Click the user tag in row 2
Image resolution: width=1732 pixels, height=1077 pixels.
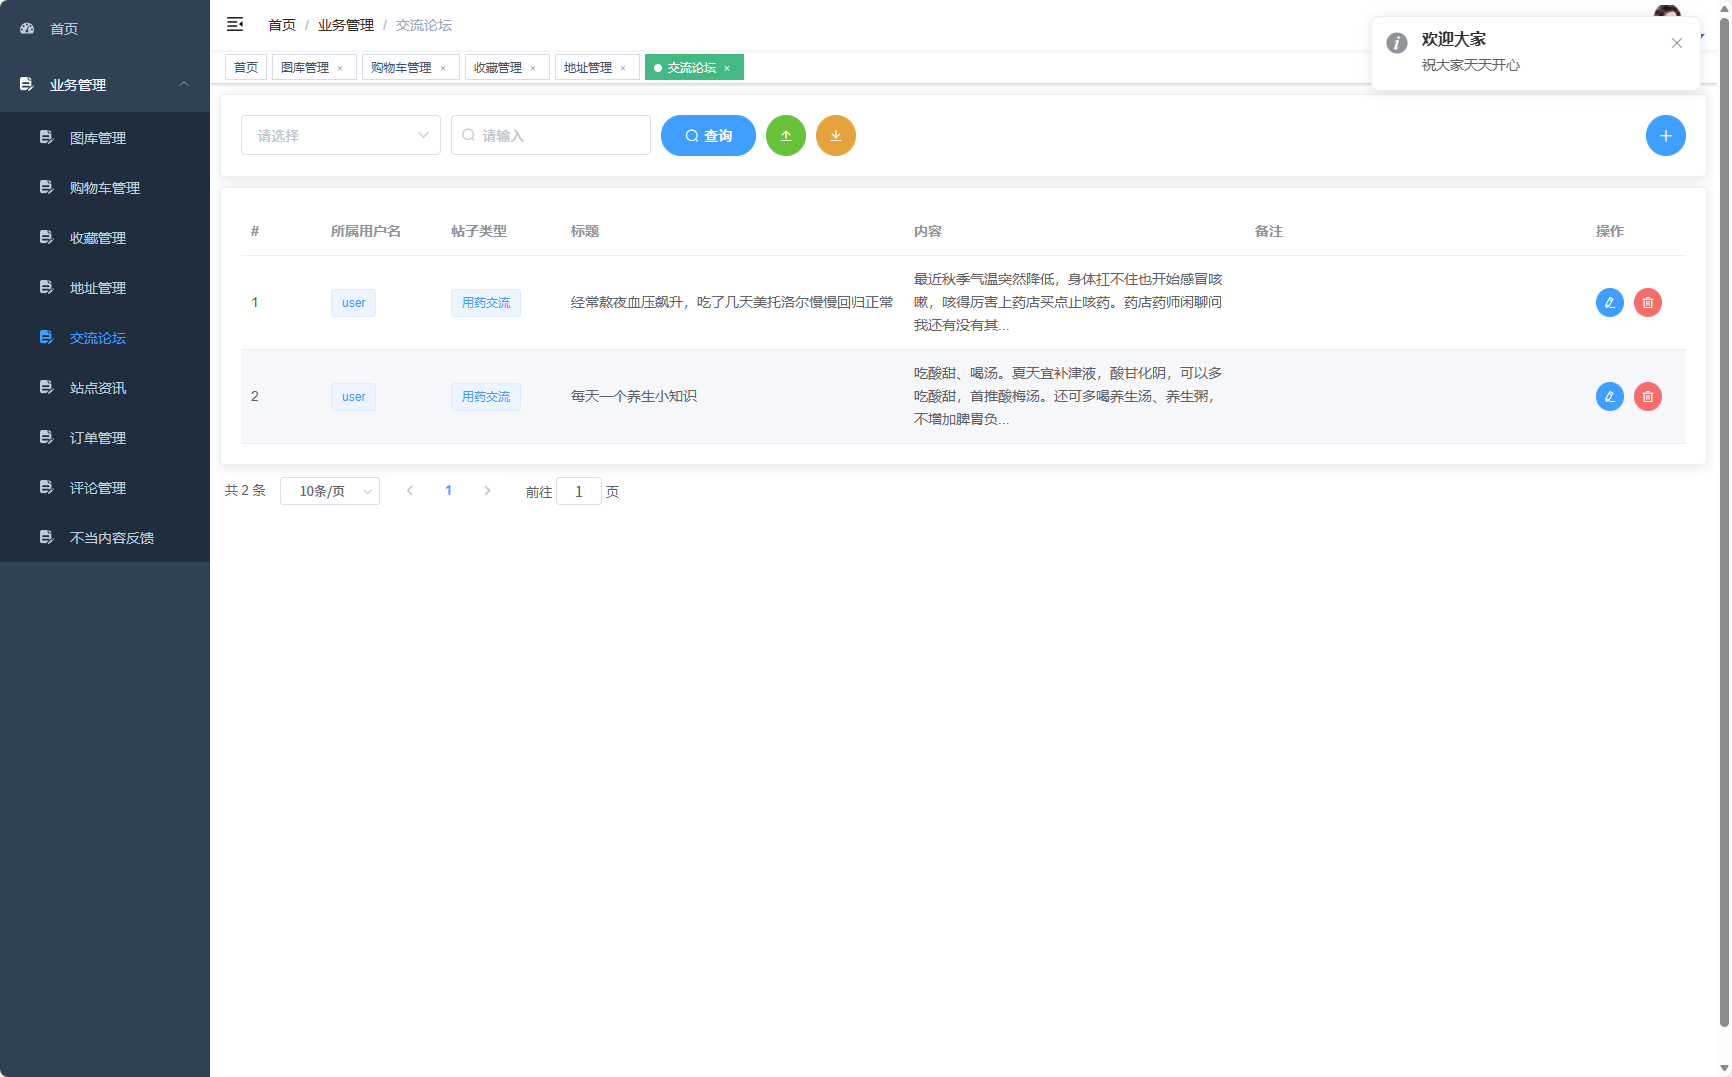(x=353, y=396)
